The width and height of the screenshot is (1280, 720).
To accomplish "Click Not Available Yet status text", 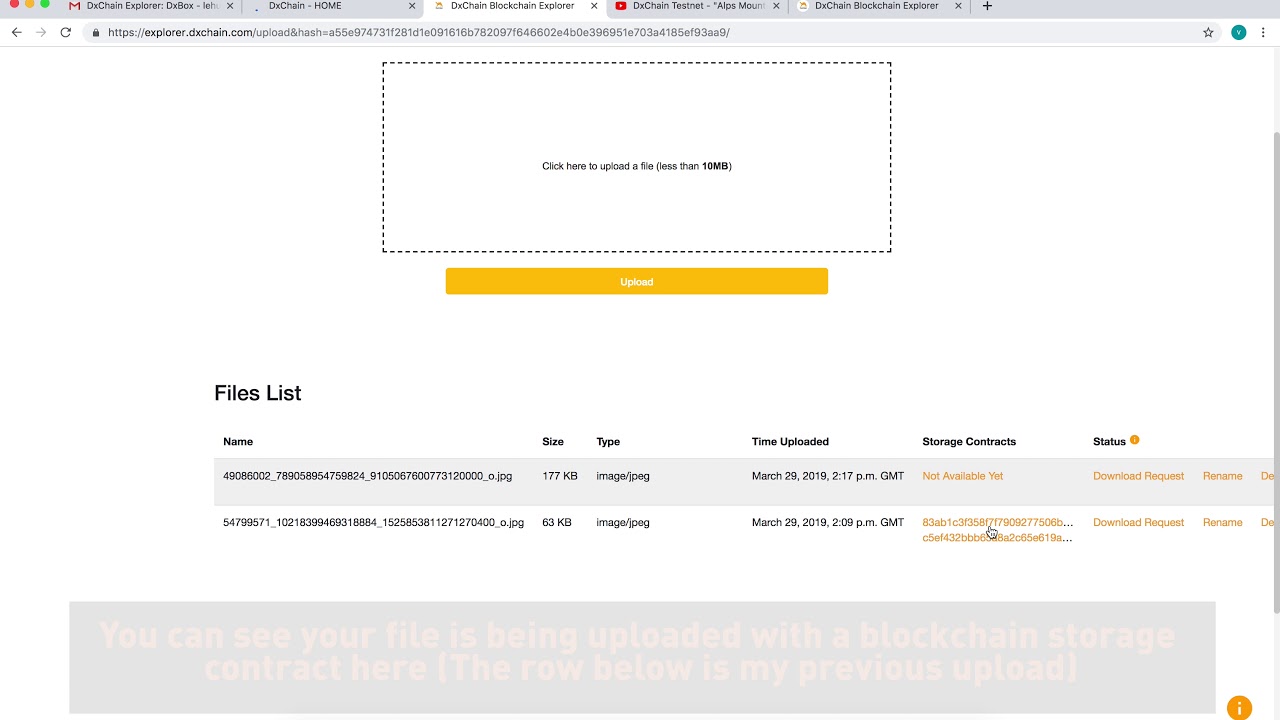I will [962, 476].
